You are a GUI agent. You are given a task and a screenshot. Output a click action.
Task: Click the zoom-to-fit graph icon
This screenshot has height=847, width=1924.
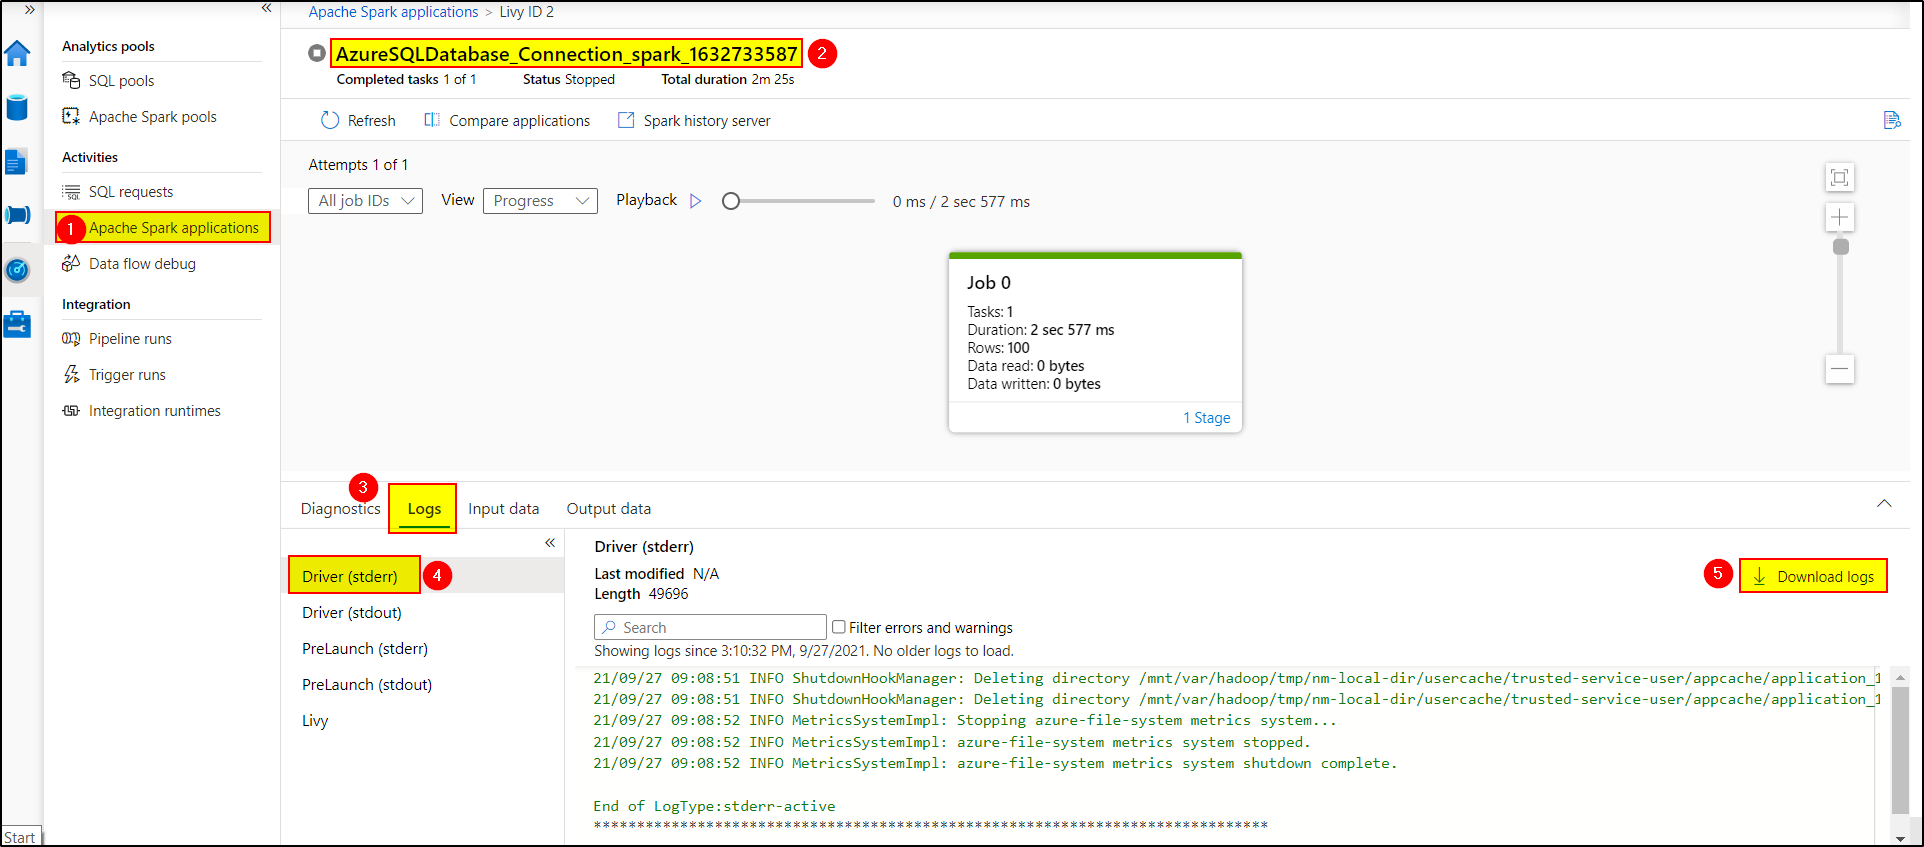coord(1839,178)
